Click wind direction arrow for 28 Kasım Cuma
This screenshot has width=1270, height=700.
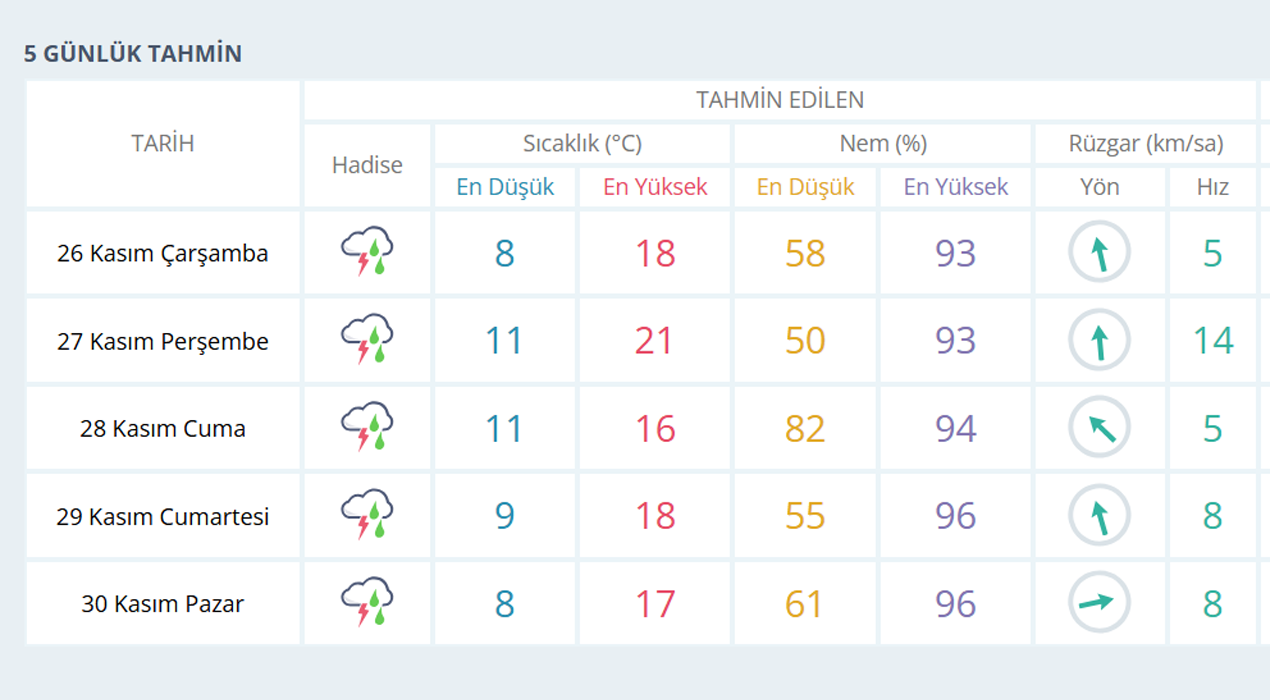(1099, 428)
